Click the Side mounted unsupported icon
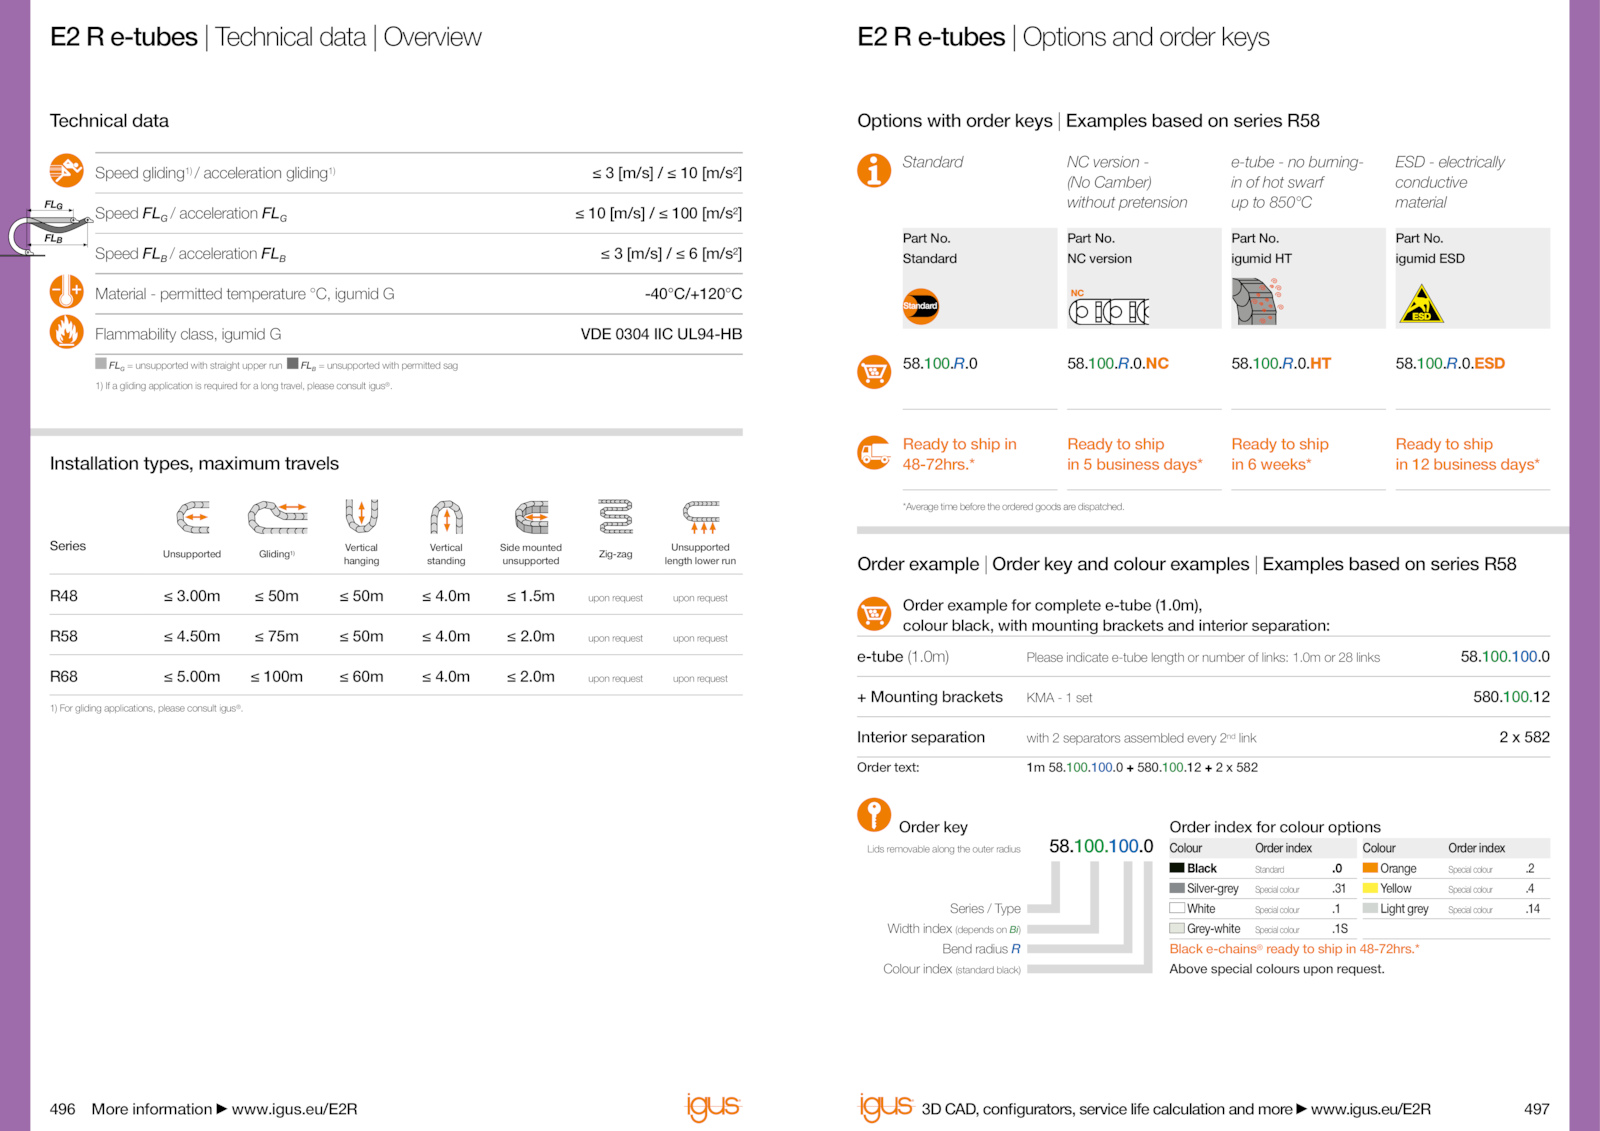The image size is (1600, 1131). (532, 517)
